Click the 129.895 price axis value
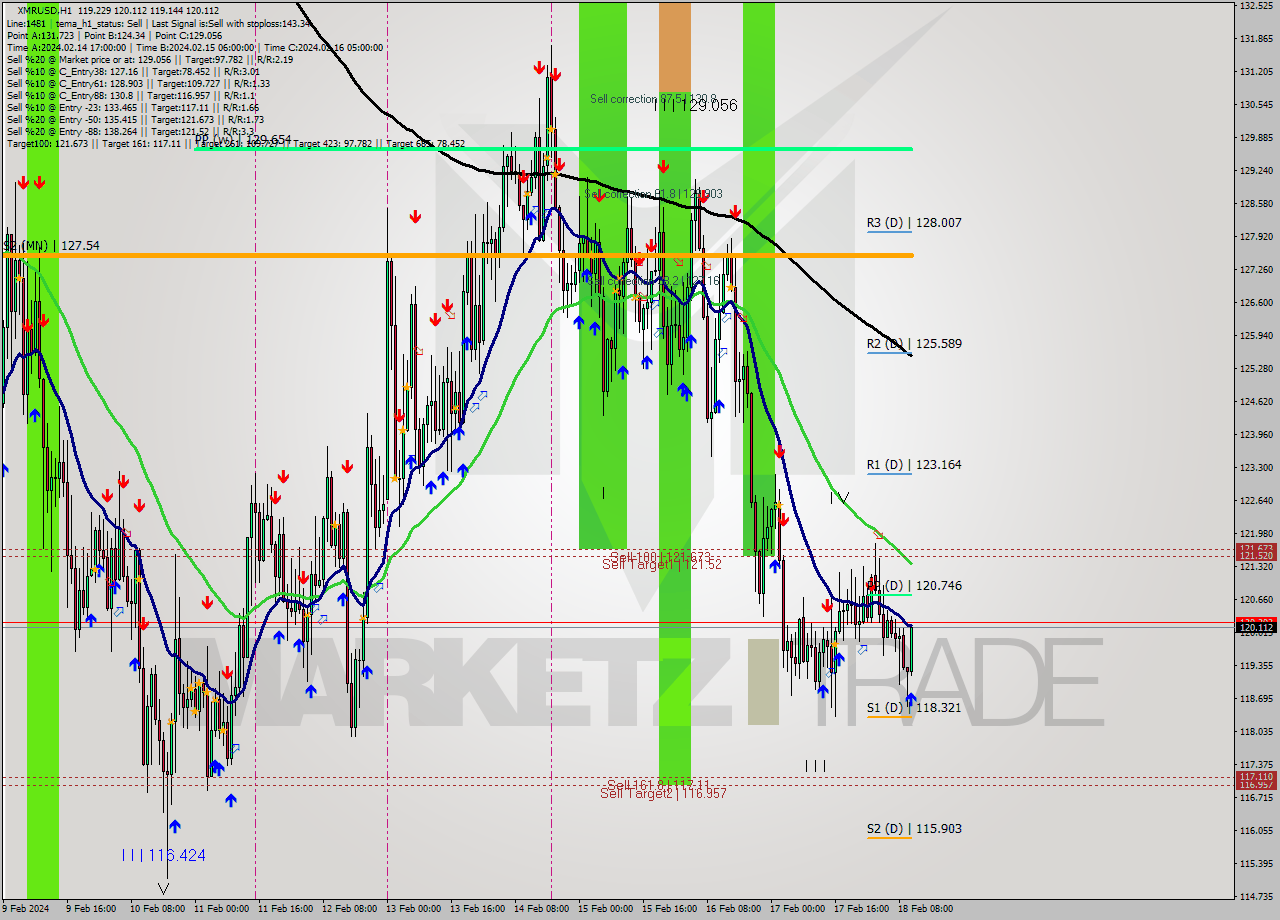 [x=1256, y=138]
